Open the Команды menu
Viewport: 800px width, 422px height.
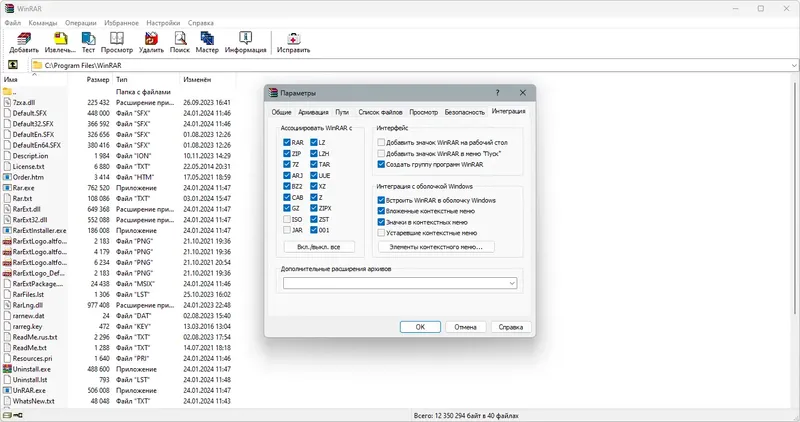coord(43,23)
